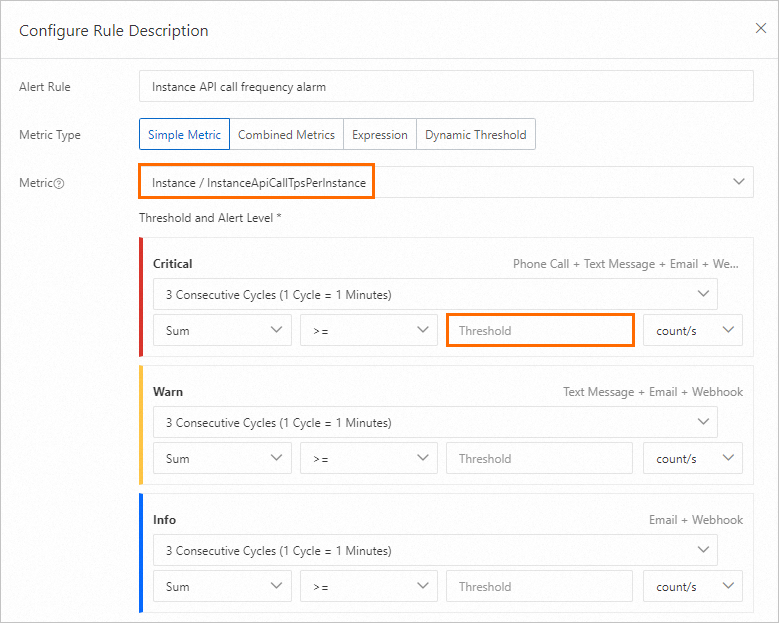Open Critical count/s unit dropdown
The width and height of the screenshot is (779, 623).
coord(692,331)
